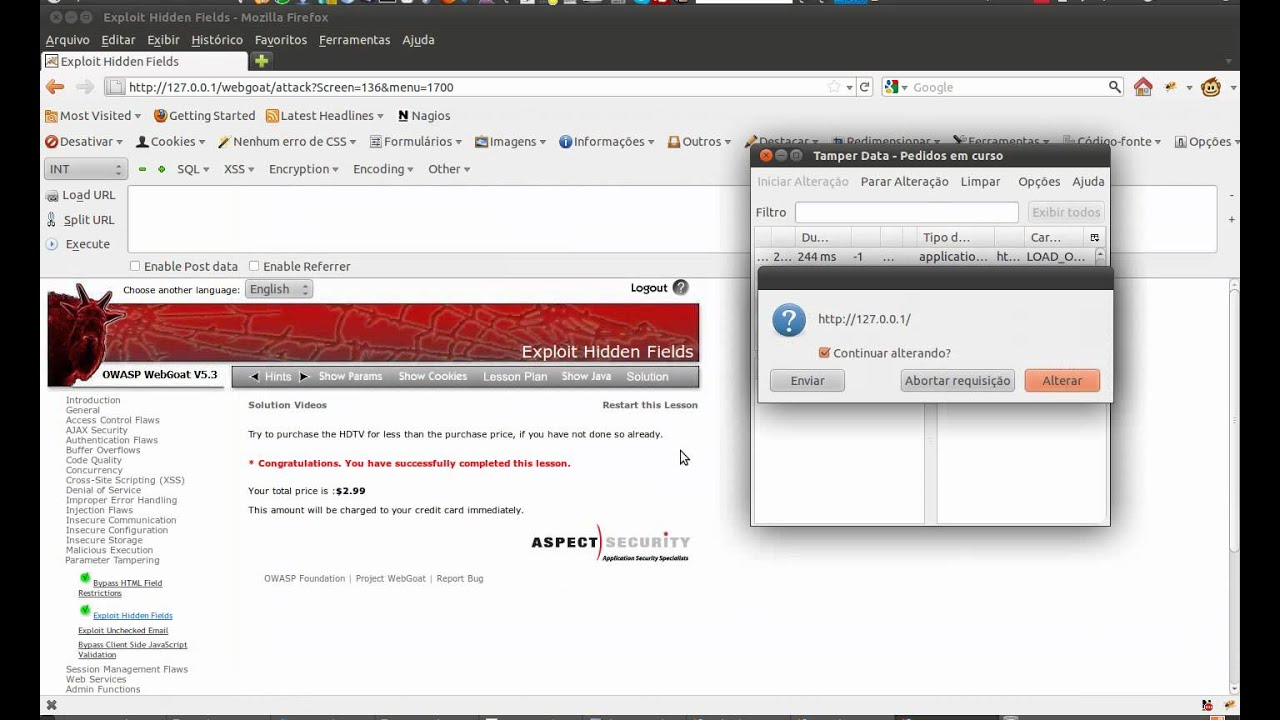The image size is (1280, 720).
Task: Click Restart this Lesson link
Action: pyautogui.click(x=650, y=405)
